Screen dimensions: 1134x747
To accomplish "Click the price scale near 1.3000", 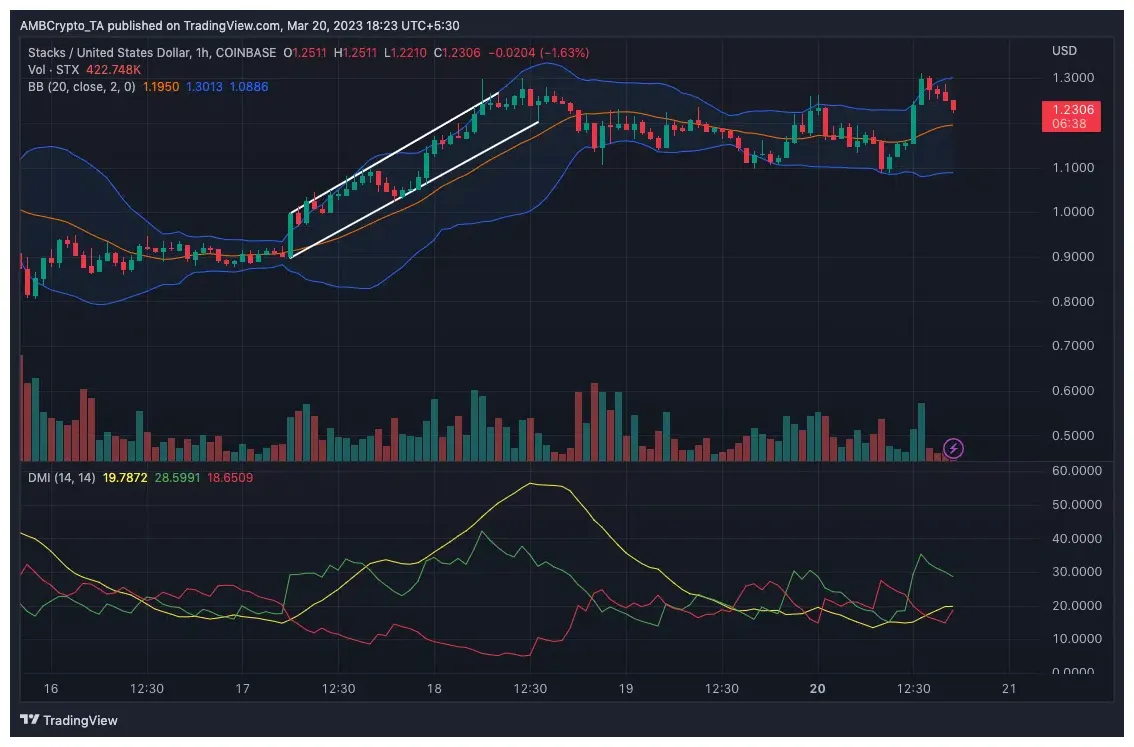I will pyautogui.click(x=1073, y=77).
